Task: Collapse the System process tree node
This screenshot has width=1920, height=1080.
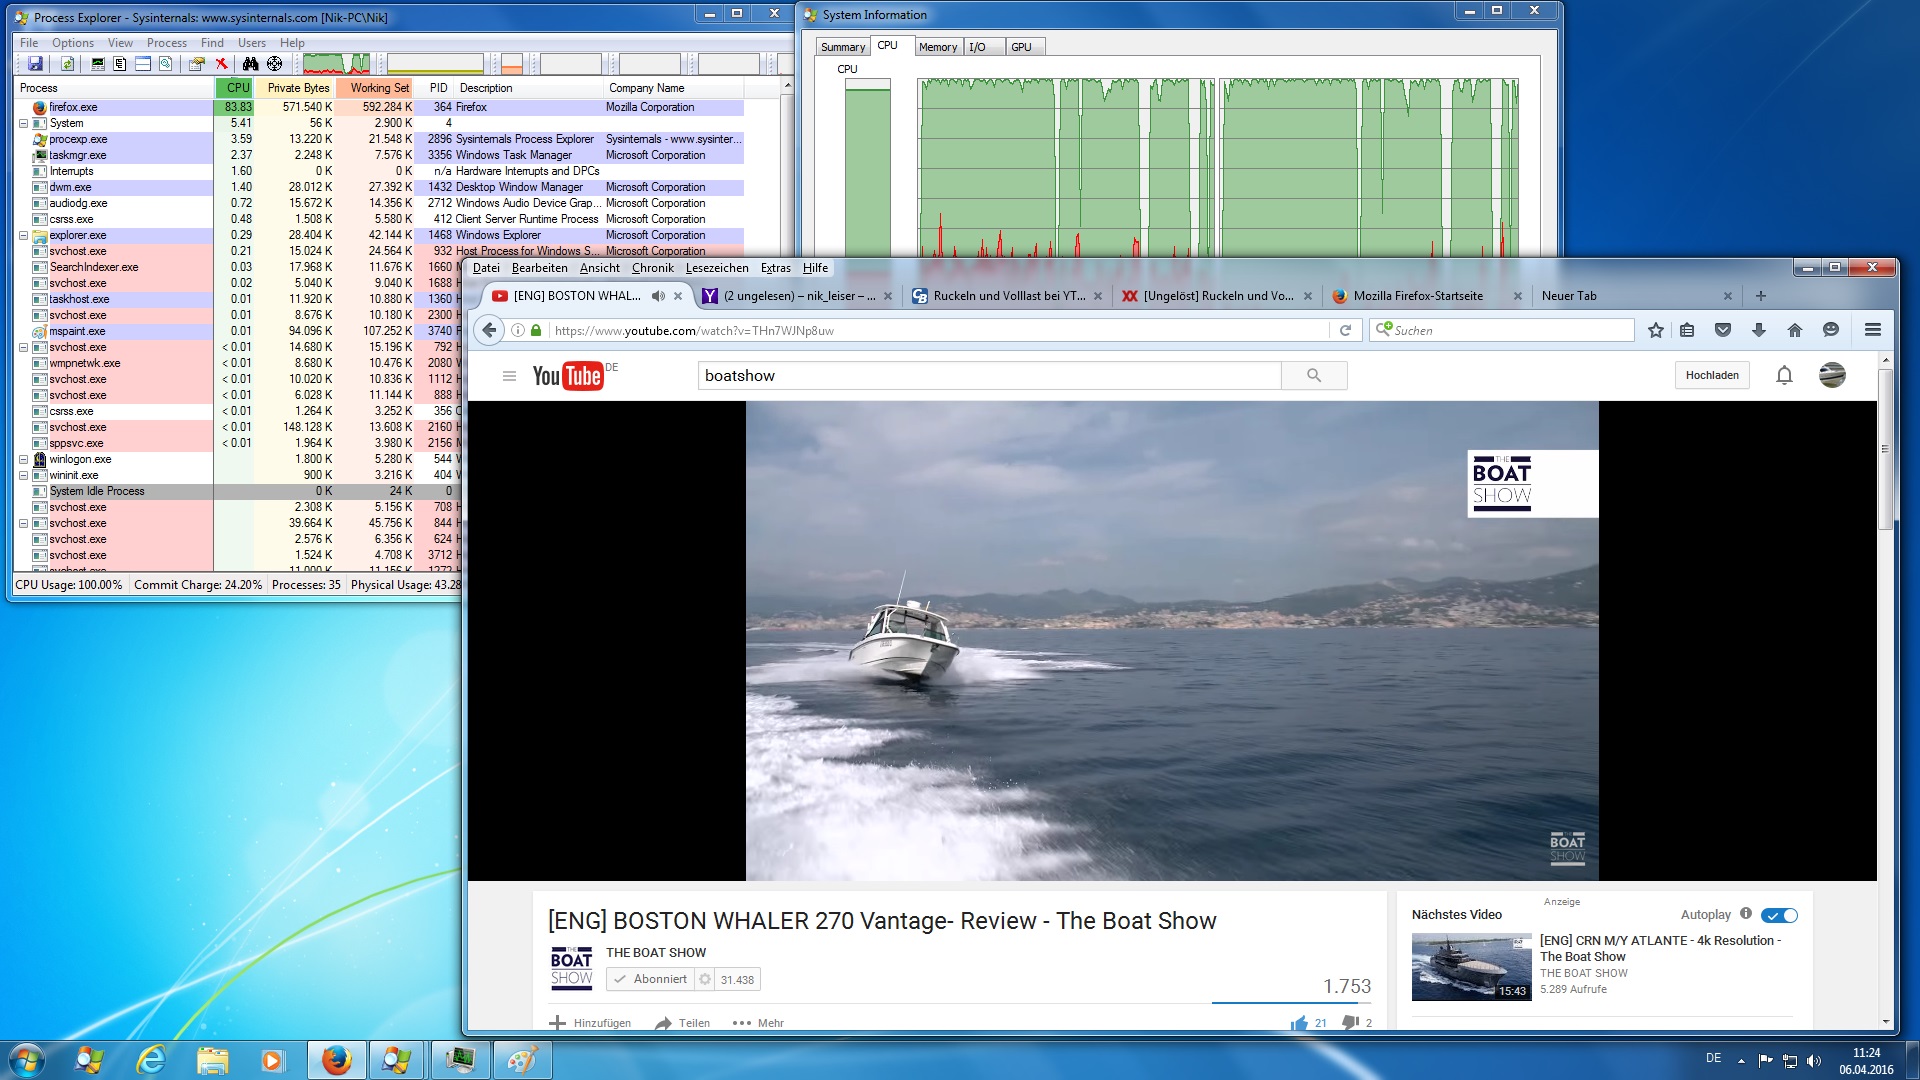Action: tap(23, 124)
